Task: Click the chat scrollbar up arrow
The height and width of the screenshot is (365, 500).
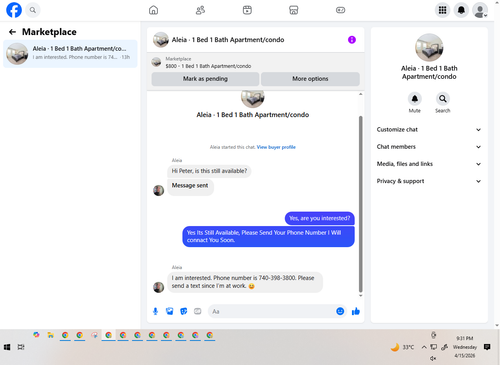Action: pyautogui.click(x=360, y=94)
